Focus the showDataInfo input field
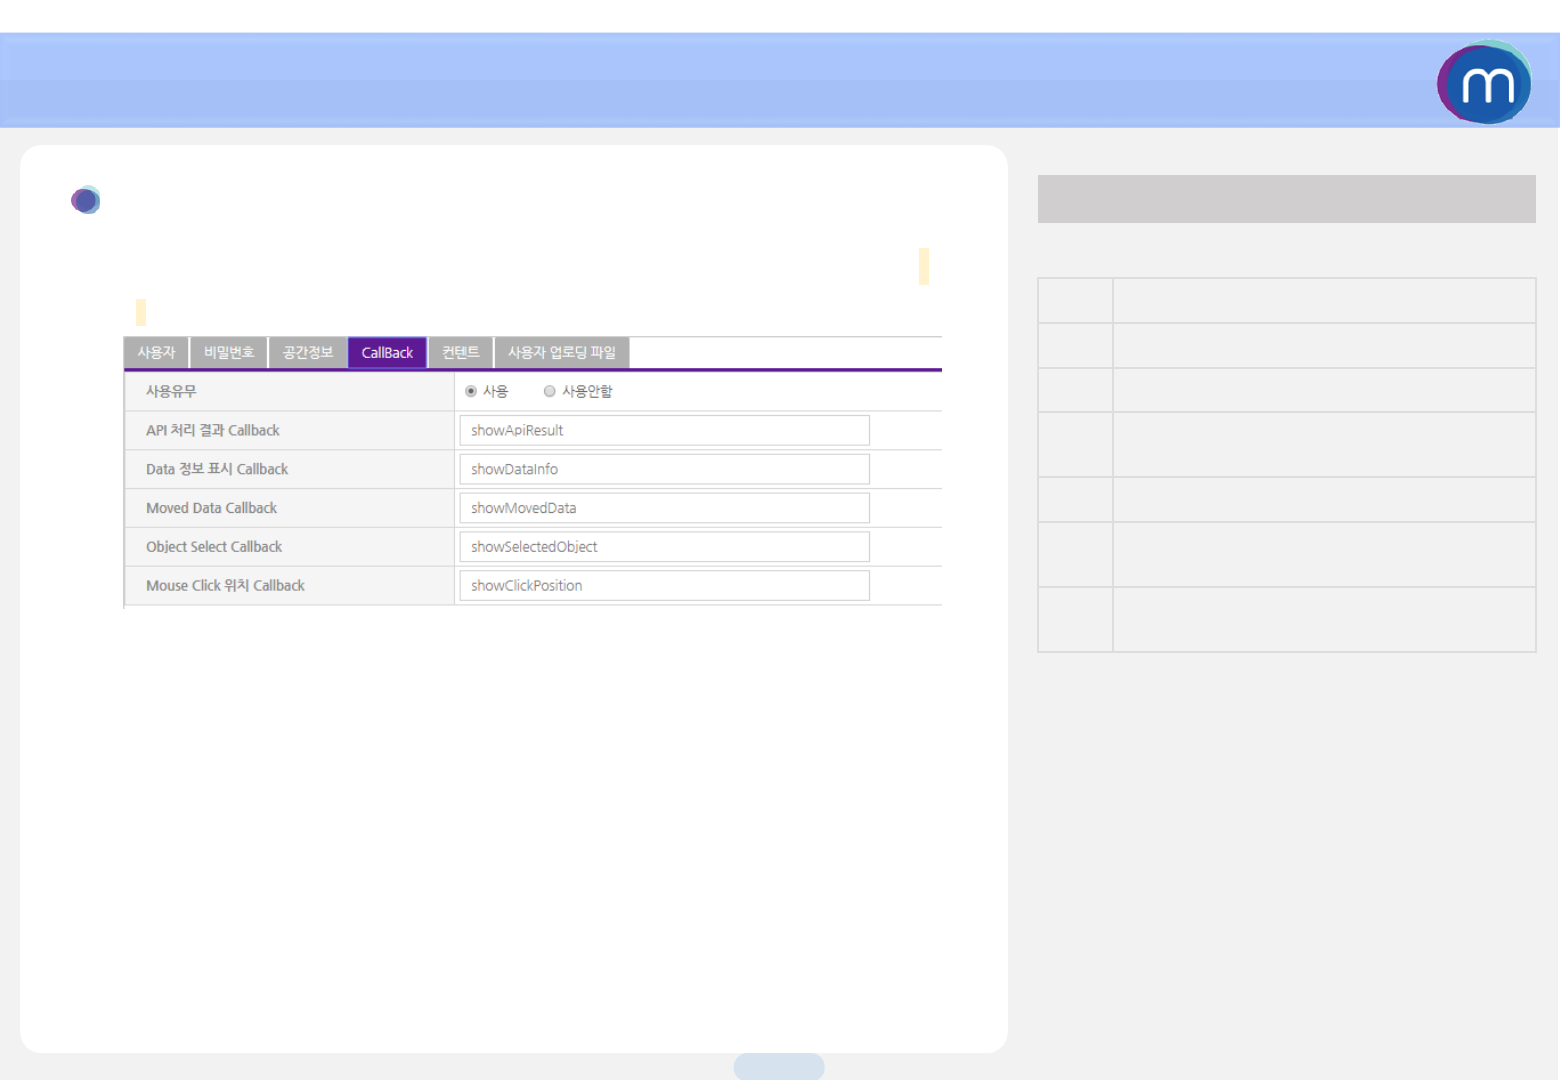1560x1080 pixels. [x=664, y=469]
